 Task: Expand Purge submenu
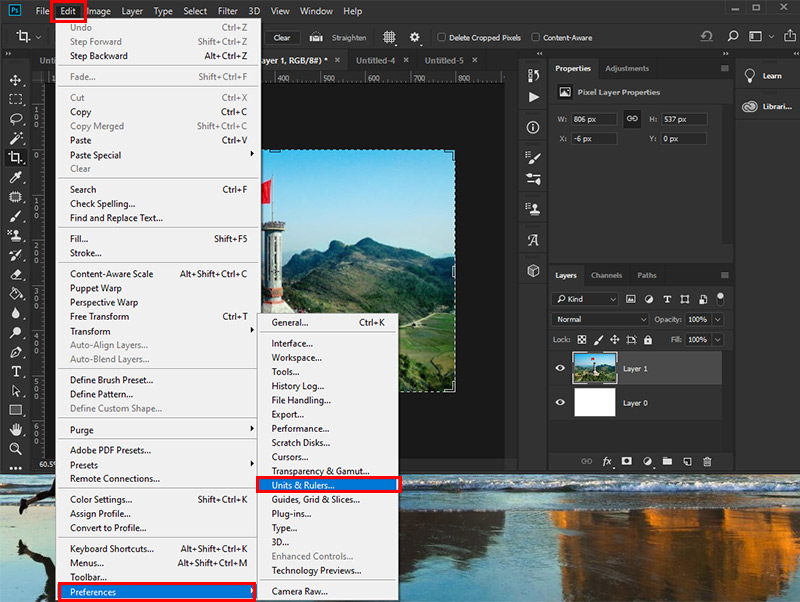click(159, 430)
